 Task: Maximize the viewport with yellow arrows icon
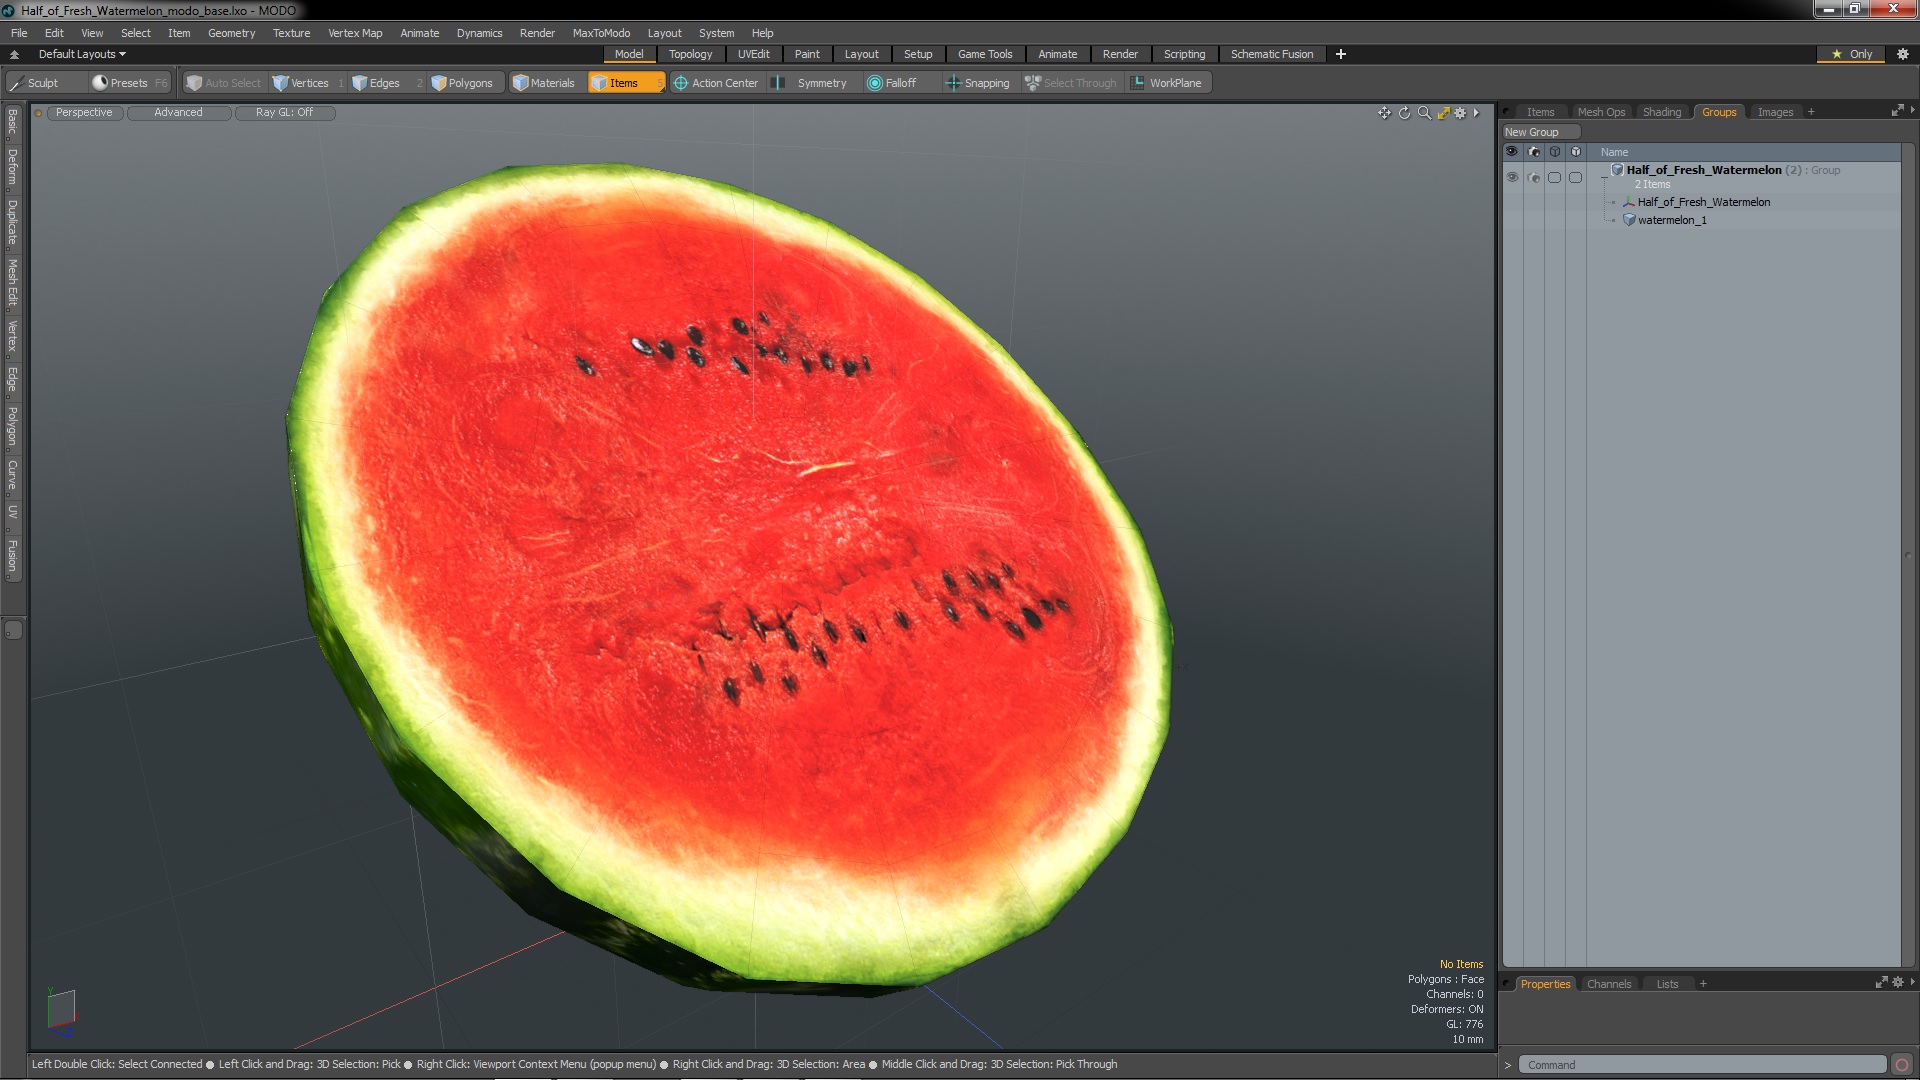click(1443, 113)
